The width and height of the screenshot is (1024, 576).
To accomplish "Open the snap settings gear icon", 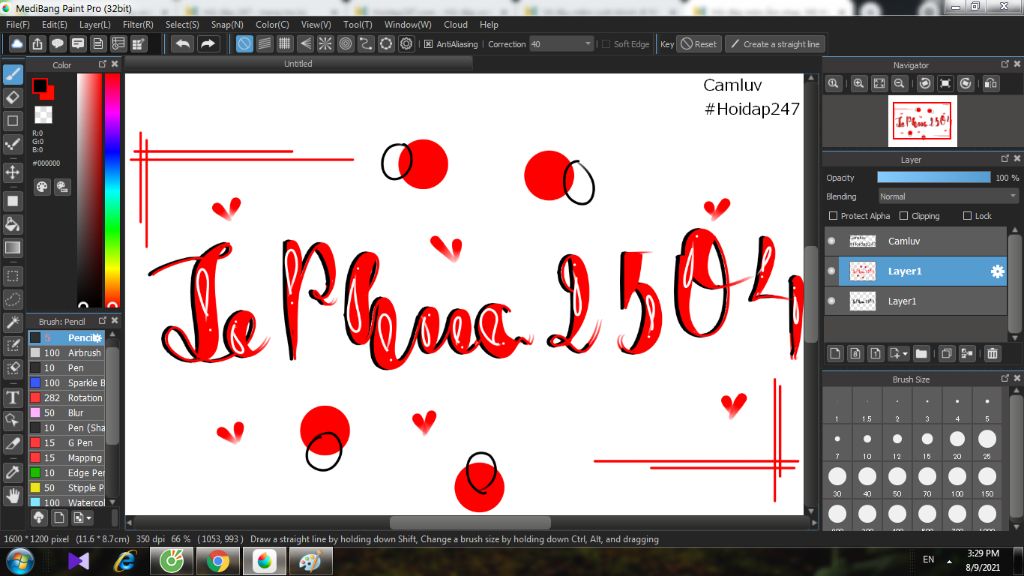I will click(406, 44).
